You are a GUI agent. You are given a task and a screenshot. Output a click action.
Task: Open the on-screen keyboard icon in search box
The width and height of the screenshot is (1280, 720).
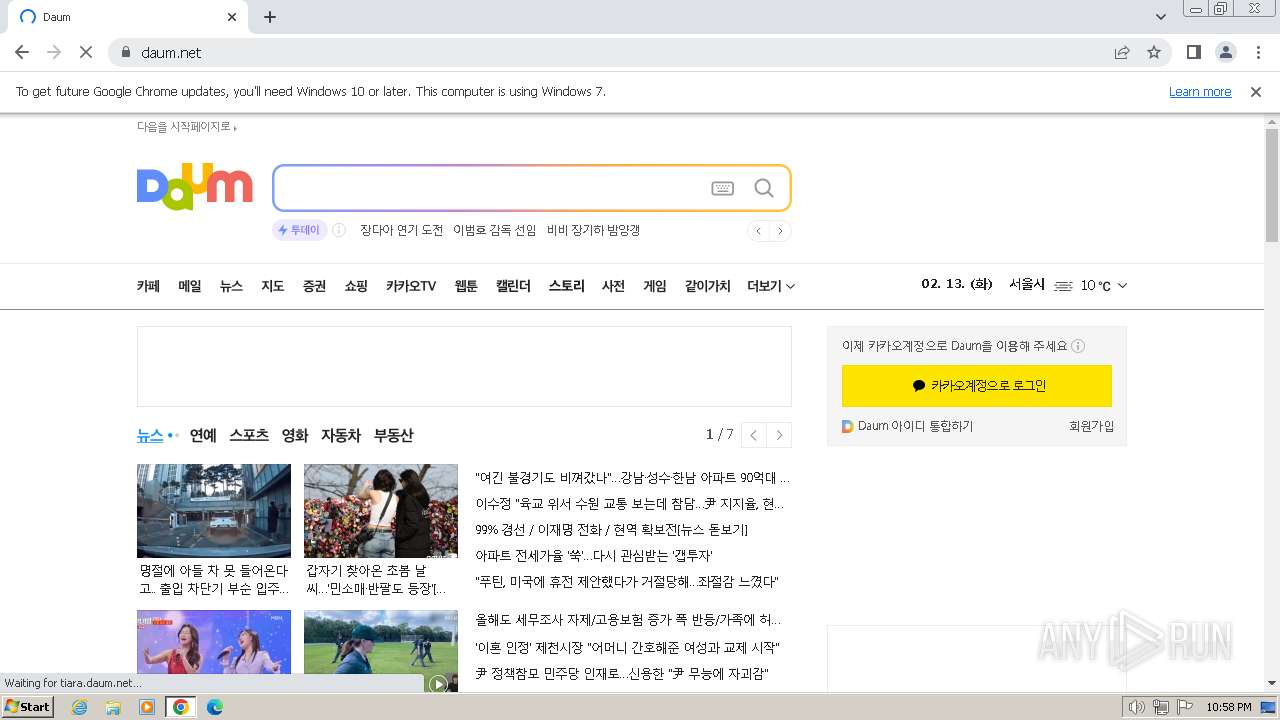(x=723, y=189)
